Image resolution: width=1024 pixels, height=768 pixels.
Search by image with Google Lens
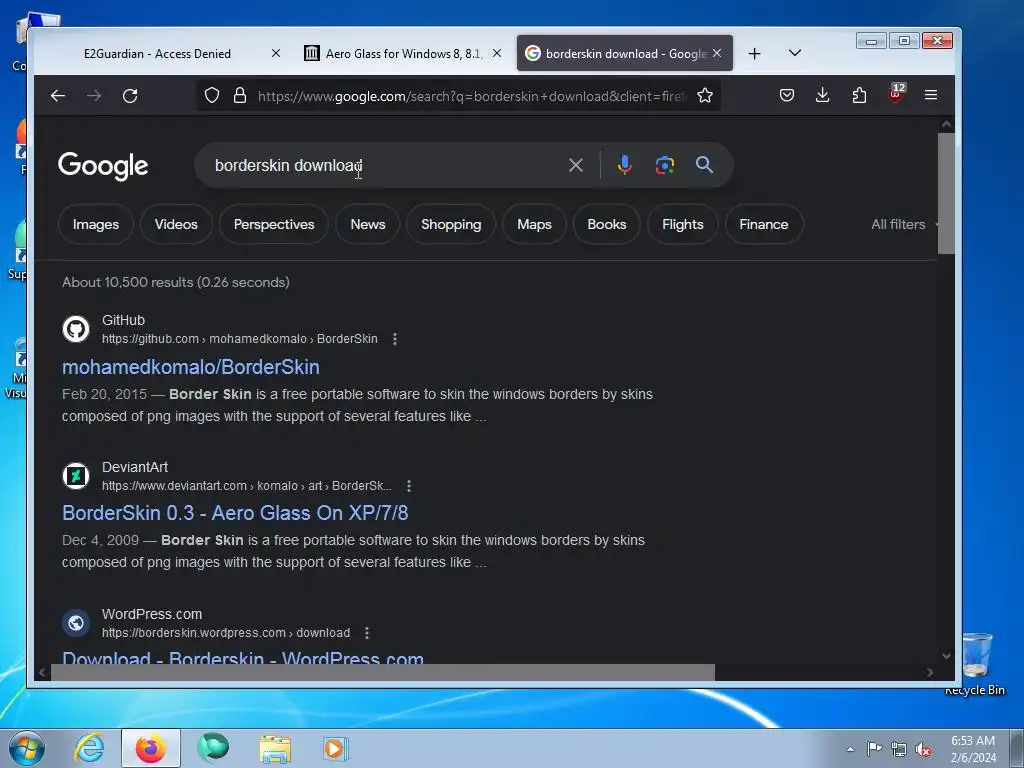coord(665,165)
